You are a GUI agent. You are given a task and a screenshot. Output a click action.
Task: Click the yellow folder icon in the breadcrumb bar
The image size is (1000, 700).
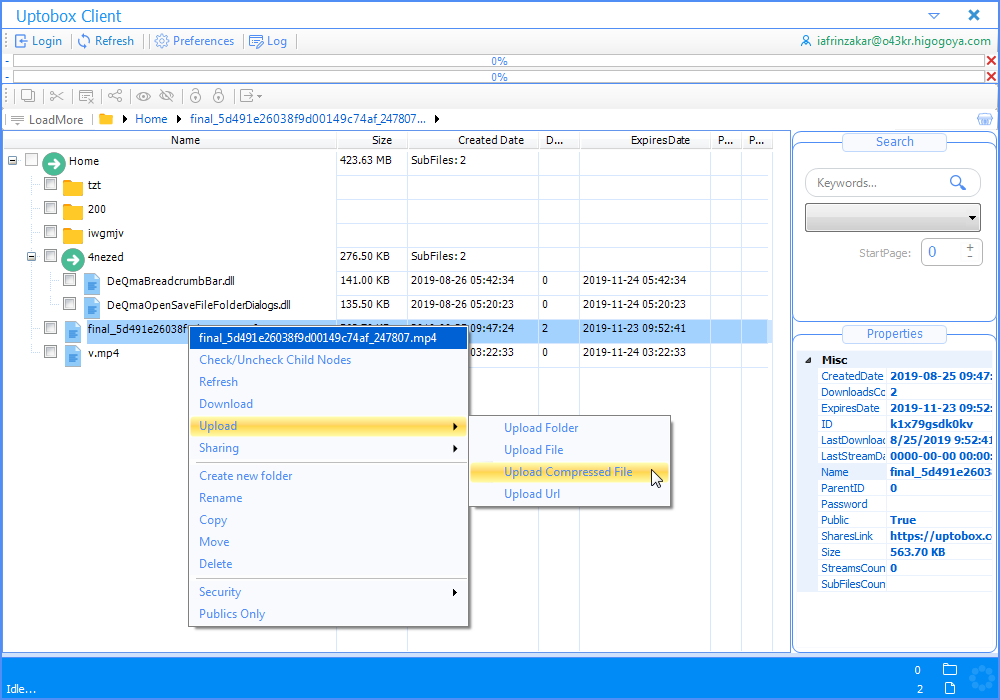[106, 119]
